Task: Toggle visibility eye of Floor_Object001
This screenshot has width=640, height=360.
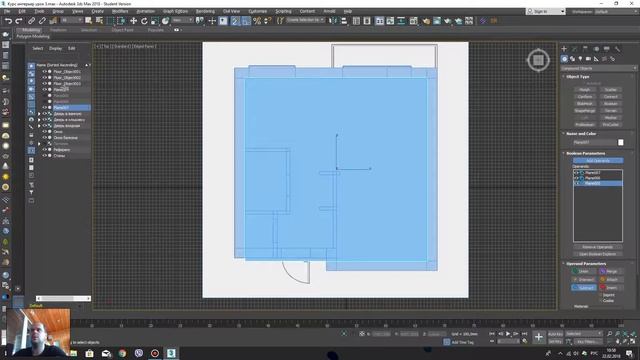Action: [x=44, y=71]
